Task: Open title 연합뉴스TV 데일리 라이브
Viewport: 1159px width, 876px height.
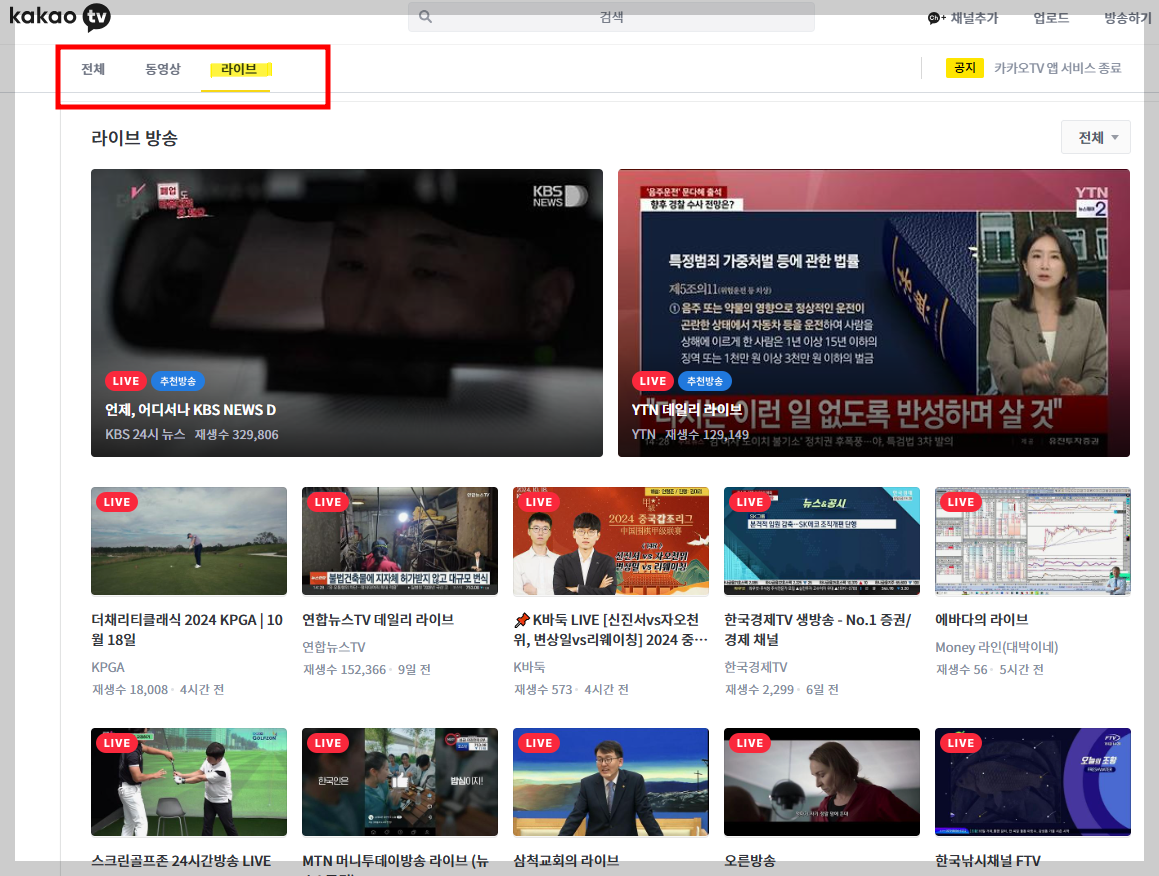Action: pyautogui.click(x=378, y=619)
